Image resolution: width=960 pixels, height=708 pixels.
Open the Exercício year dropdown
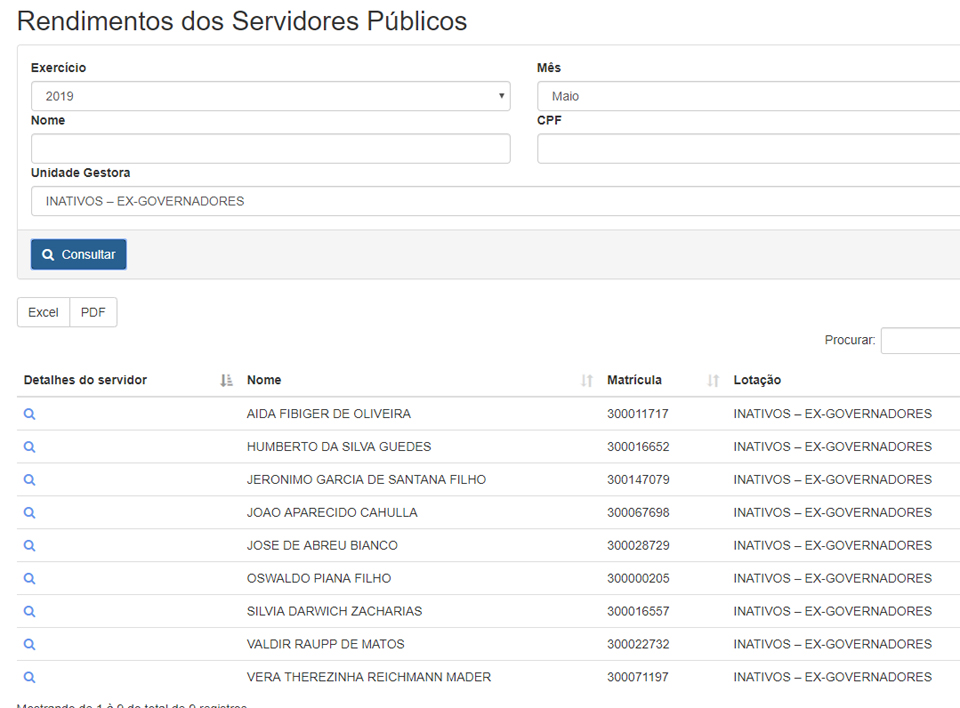[270, 96]
